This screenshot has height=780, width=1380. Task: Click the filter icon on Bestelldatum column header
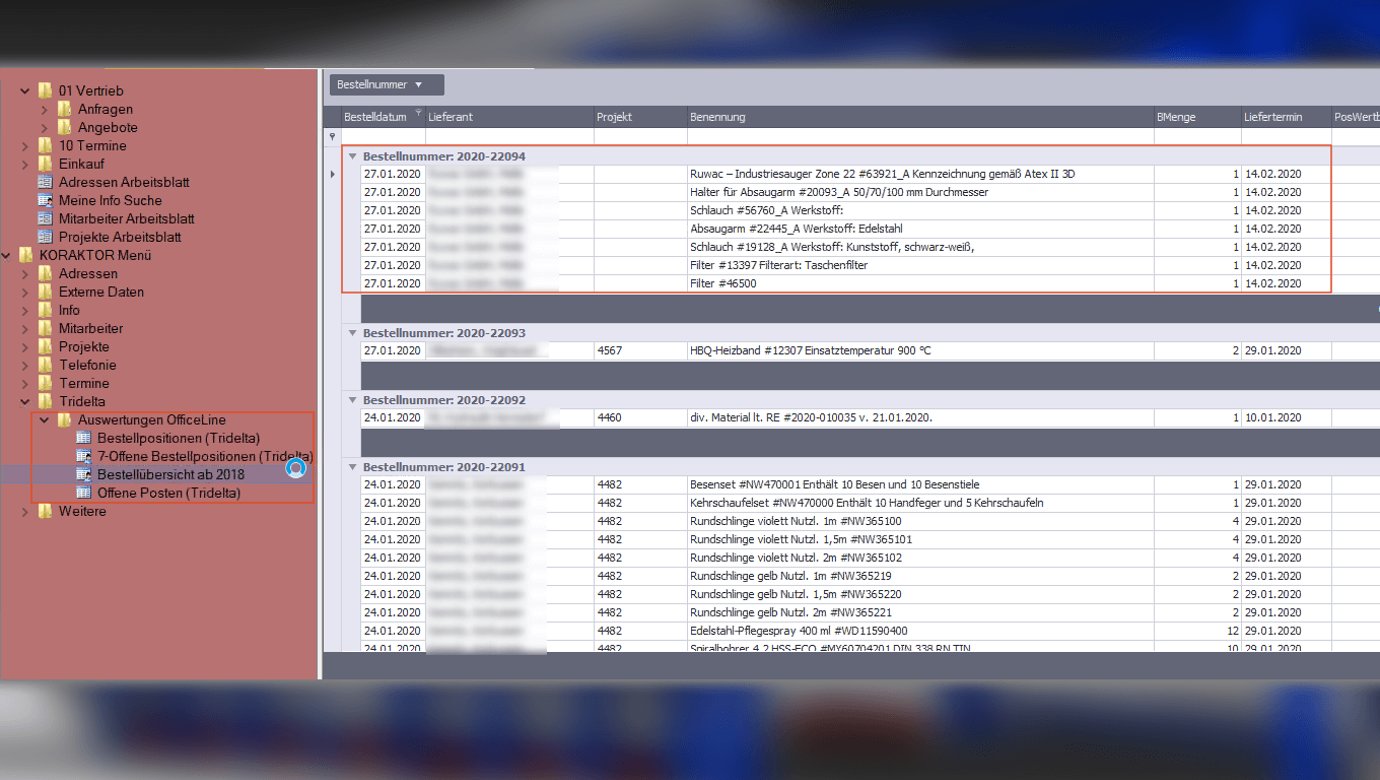[x=419, y=113]
